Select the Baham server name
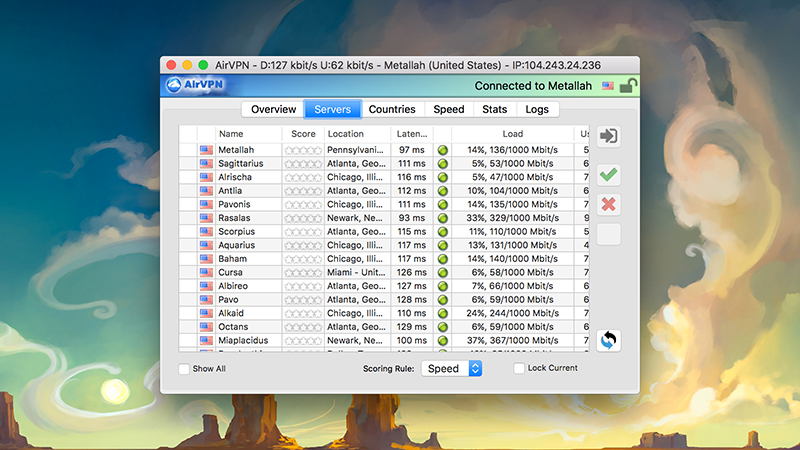 pos(233,259)
